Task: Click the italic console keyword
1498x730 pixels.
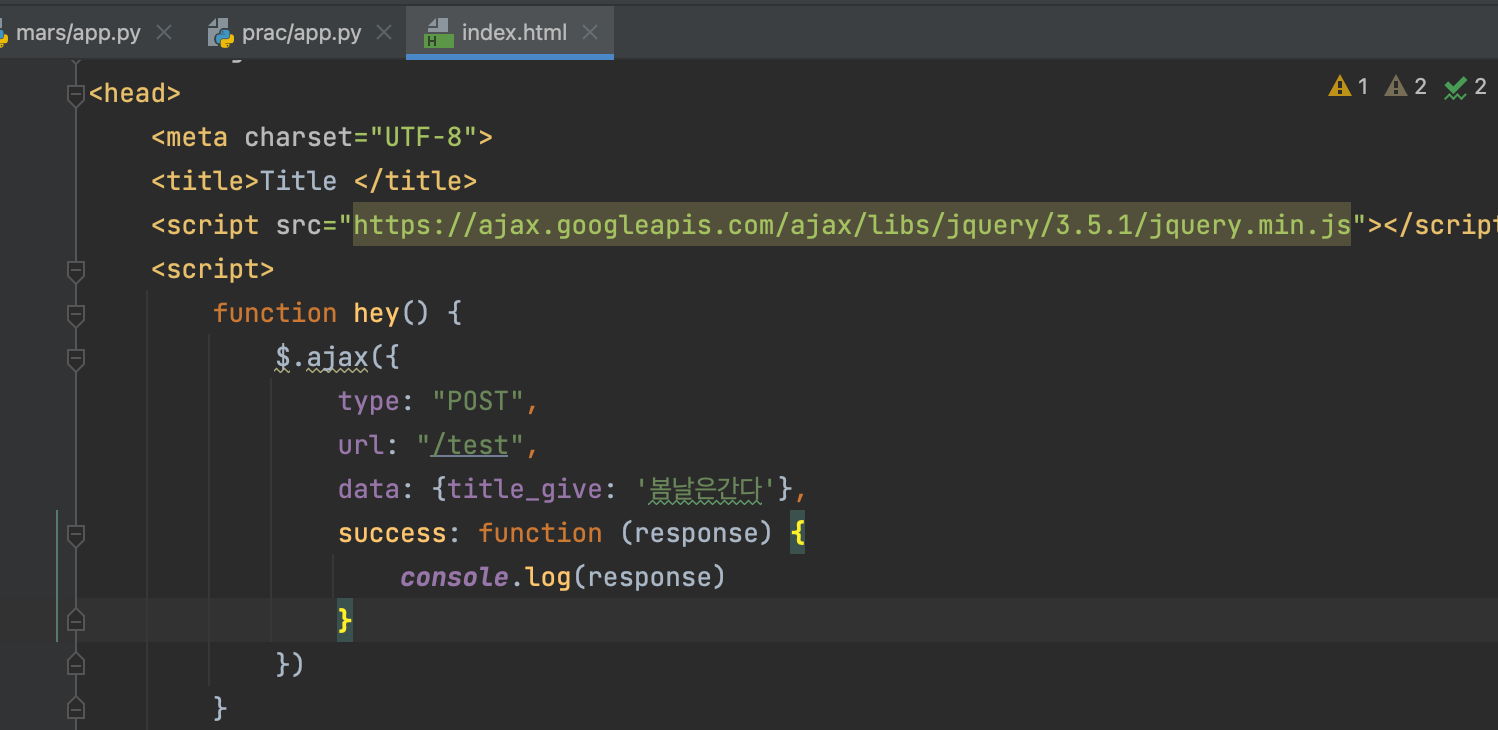Action: click(x=454, y=578)
